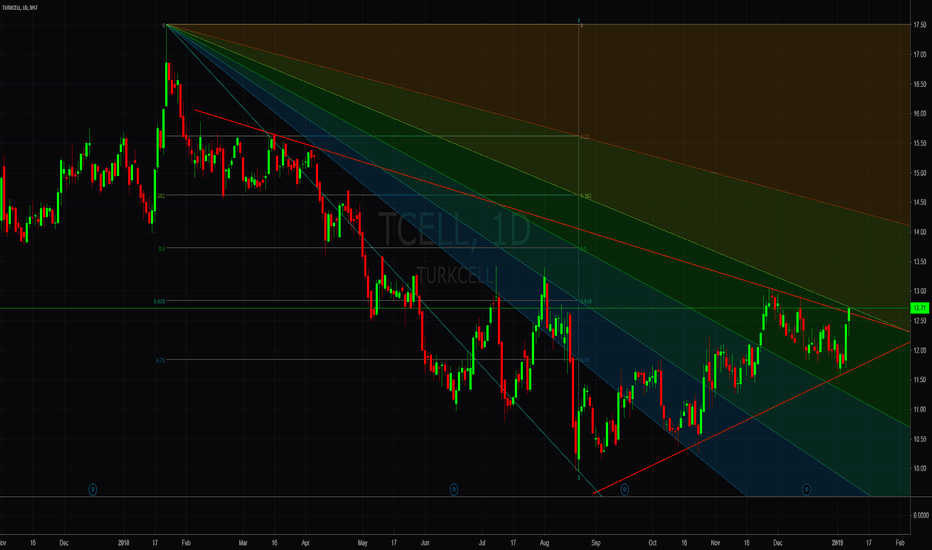932x550 pixels.
Task: Click the Apr label on time axis
Action: 306,543
